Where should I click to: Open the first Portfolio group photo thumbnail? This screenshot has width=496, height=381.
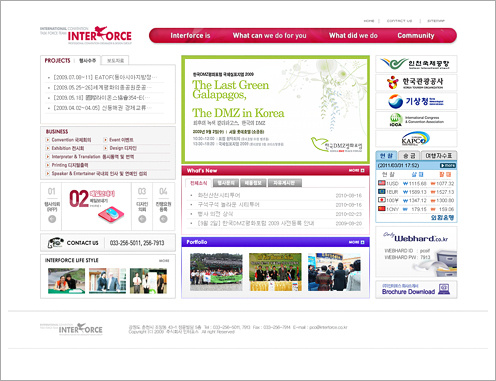216,272
